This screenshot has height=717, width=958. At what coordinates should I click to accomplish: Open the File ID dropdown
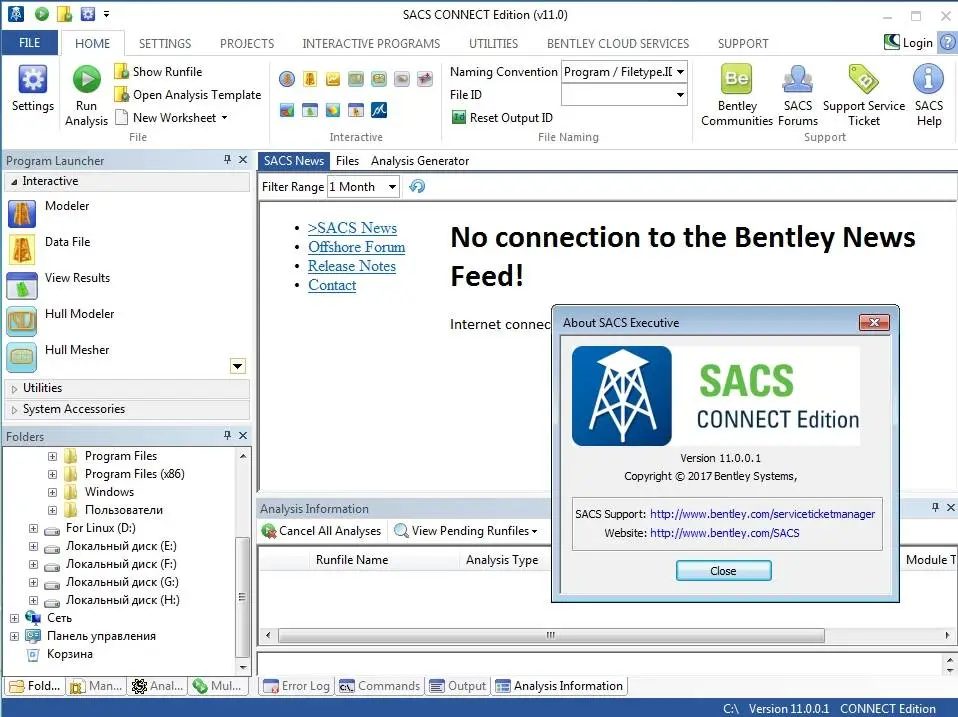tap(680, 95)
